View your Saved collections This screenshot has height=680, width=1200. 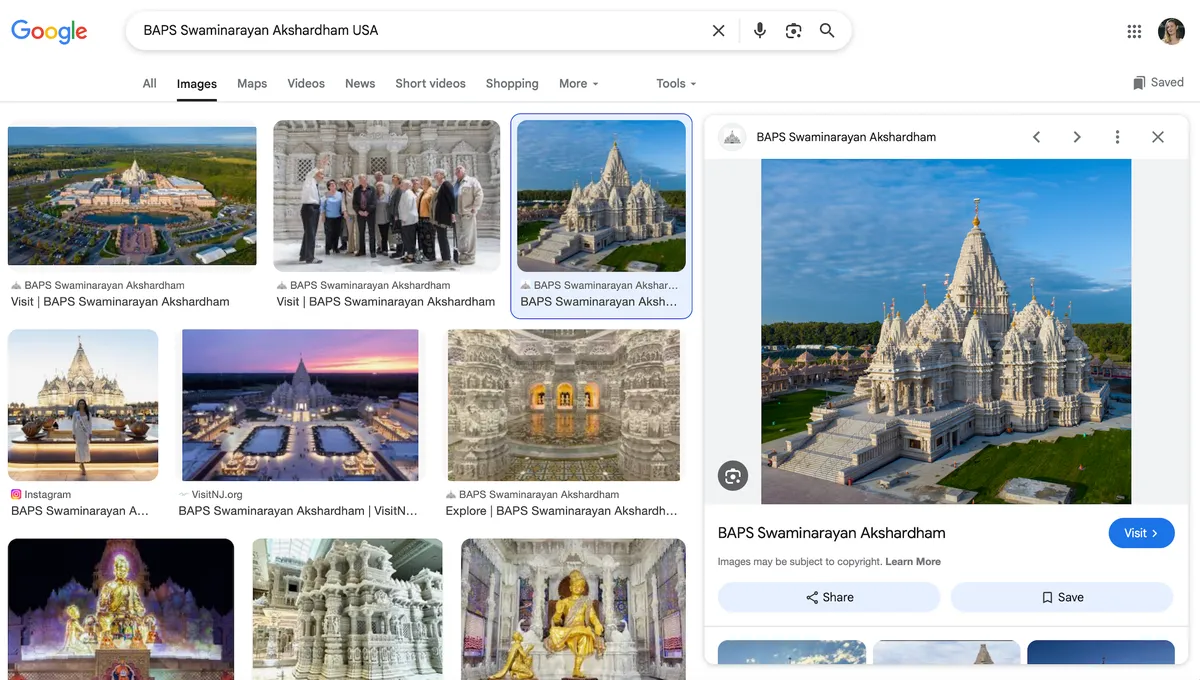[1157, 82]
